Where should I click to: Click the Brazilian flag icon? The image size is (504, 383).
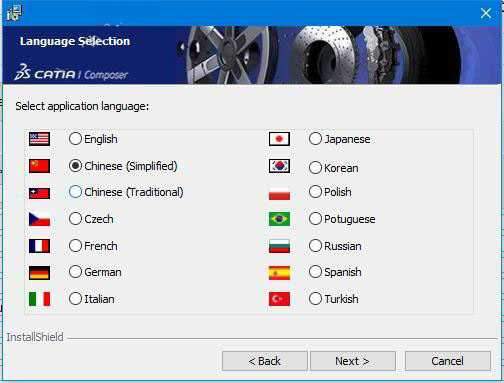tap(279, 219)
